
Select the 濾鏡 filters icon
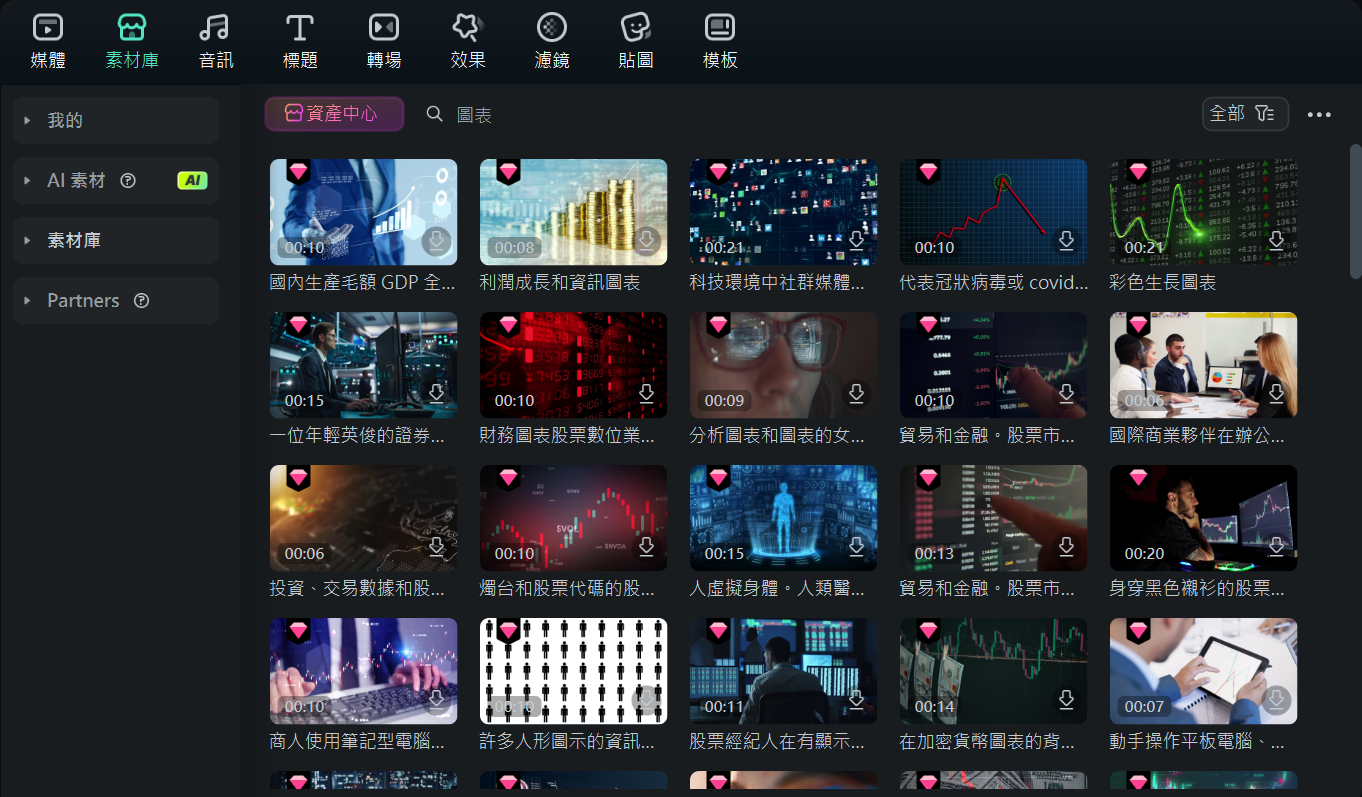[552, 41]
